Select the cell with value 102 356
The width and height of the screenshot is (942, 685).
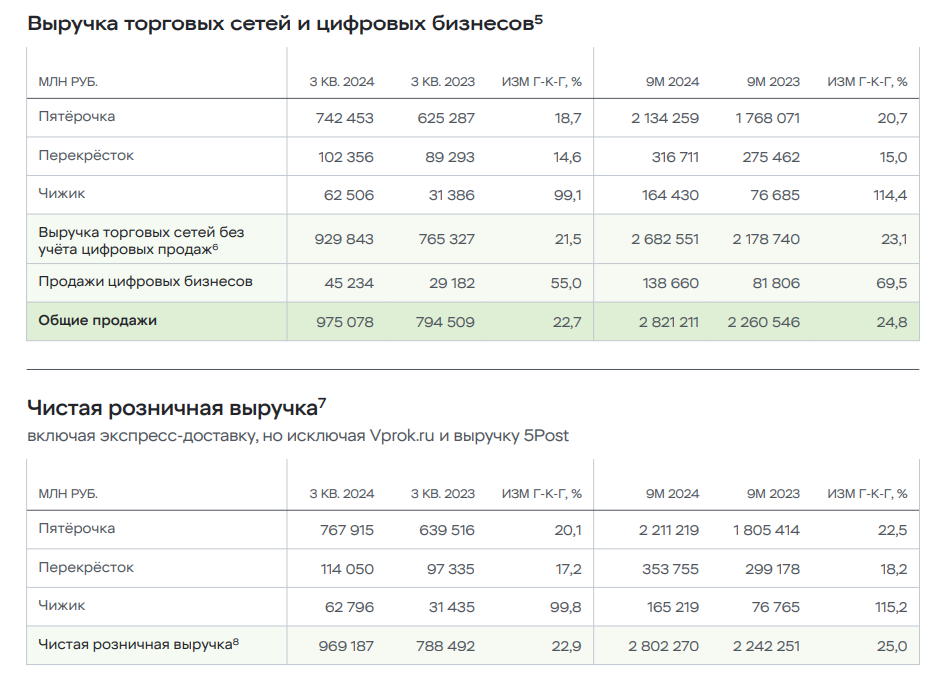(x=344, y=157)
